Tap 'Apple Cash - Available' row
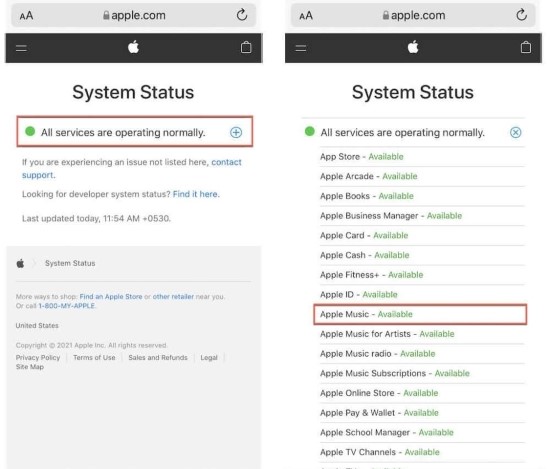 (x=422, y=255)
